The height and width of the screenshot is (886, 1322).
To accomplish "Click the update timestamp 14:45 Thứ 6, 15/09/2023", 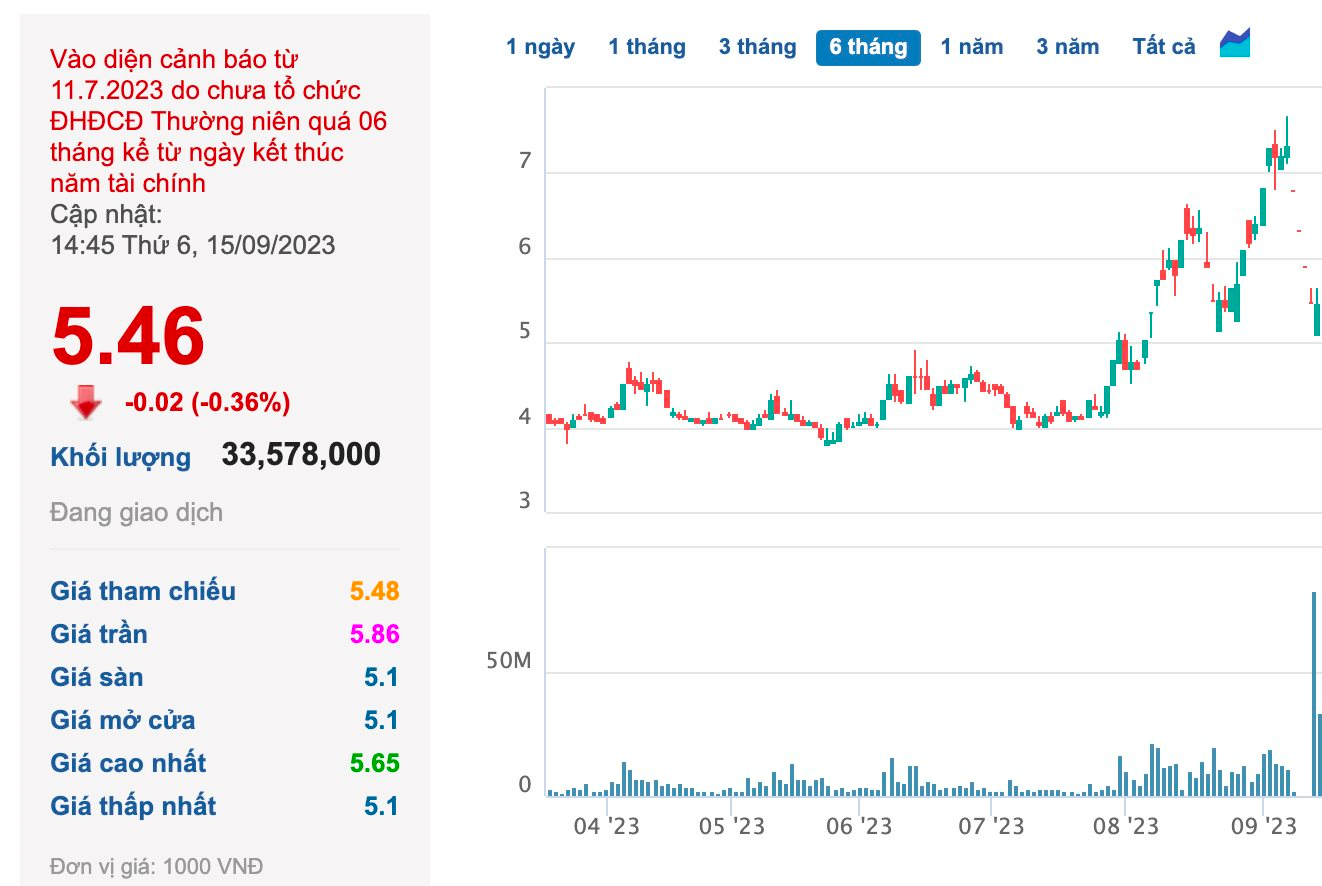I will pyautogui.click(x=193, y=245).
